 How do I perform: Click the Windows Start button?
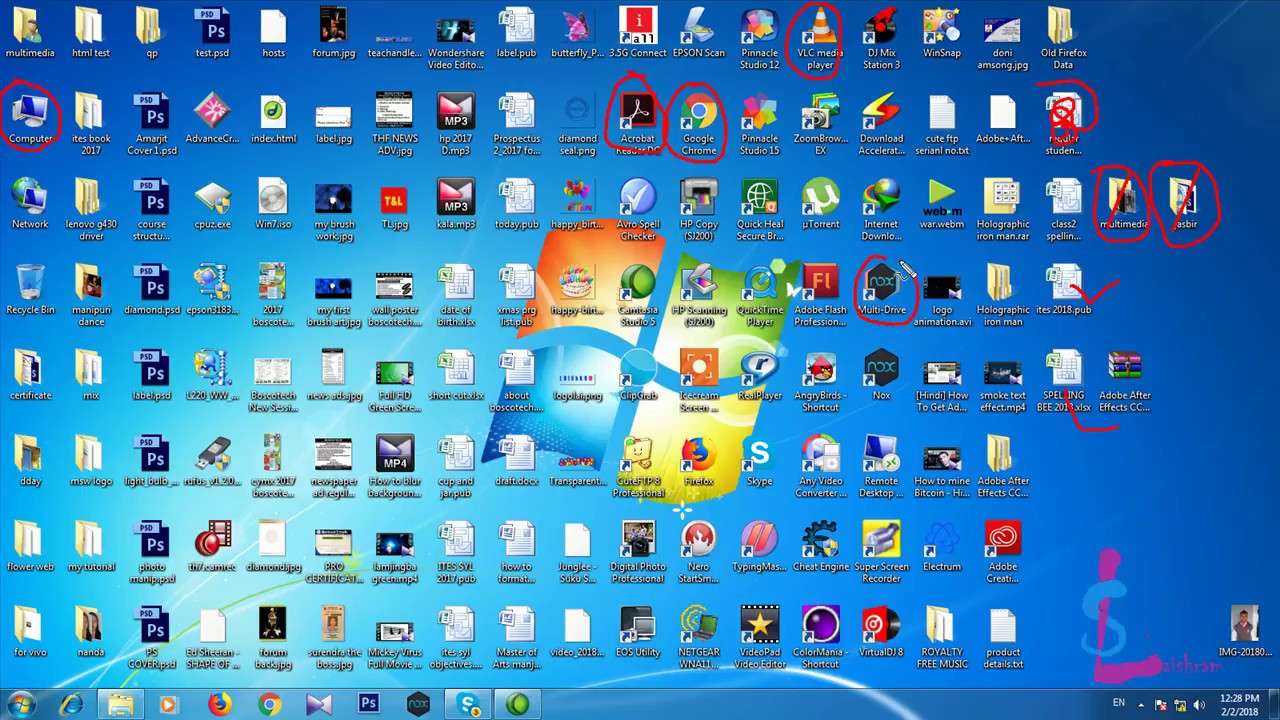[x=22, y=705]
